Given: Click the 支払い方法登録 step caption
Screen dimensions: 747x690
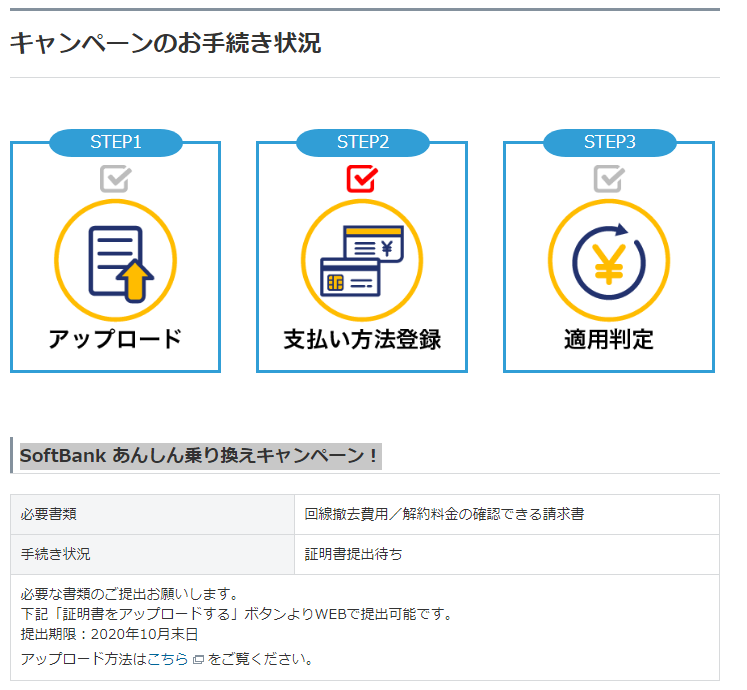Looking at the screenshot, I should click(x=363, y=339).
